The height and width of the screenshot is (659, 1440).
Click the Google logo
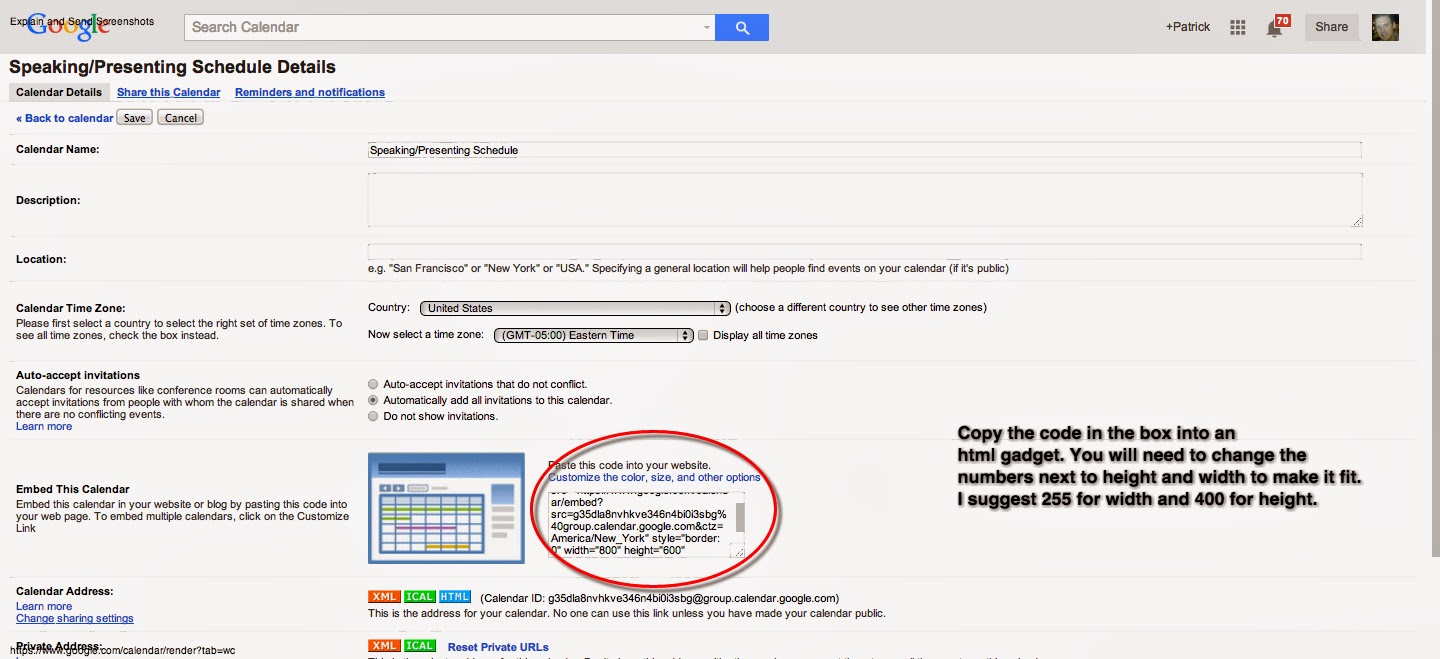point(68,27)
